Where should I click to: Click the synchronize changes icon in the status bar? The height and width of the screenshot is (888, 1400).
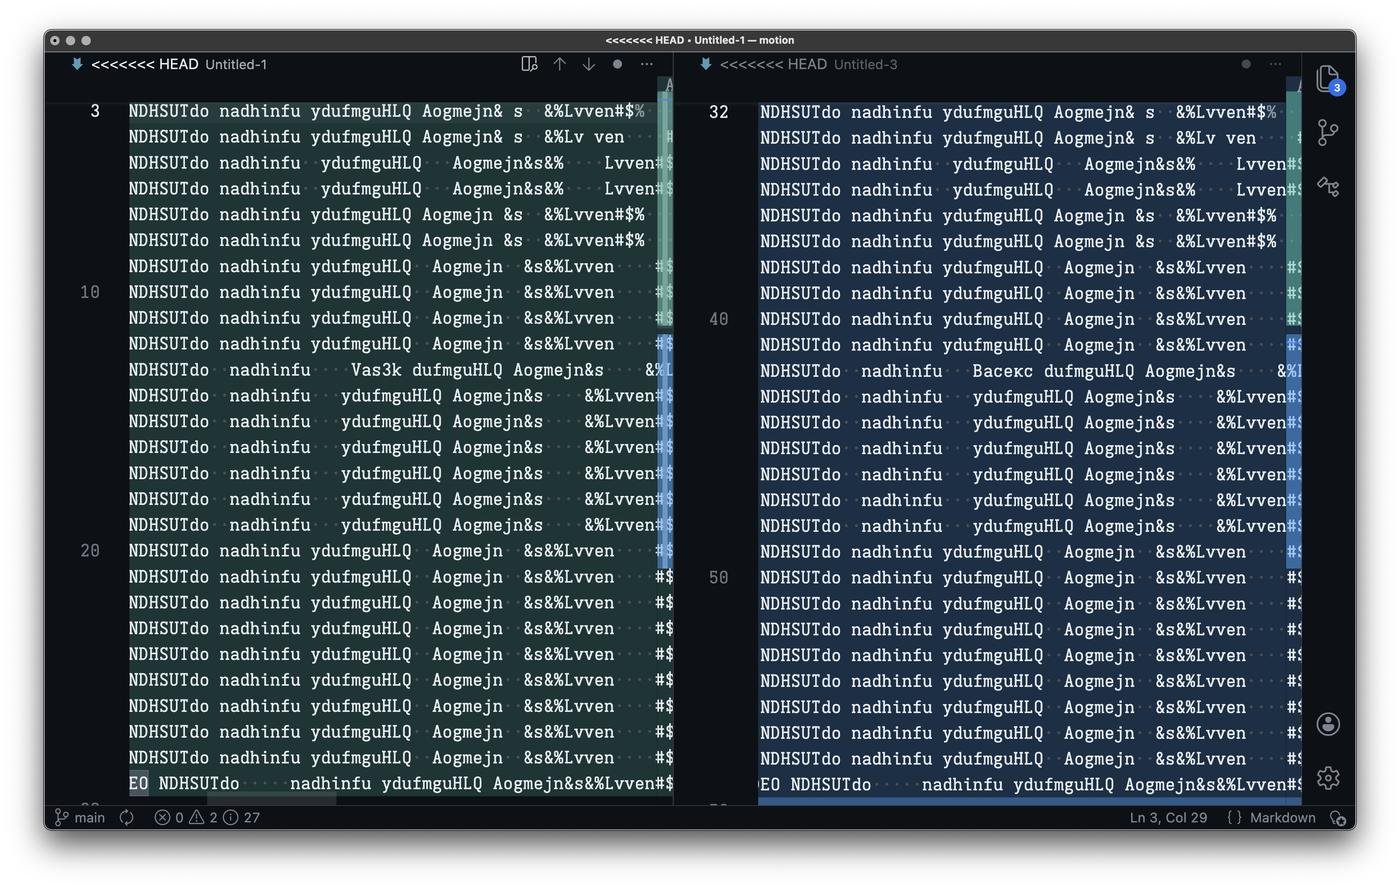(x=127, y=817)
